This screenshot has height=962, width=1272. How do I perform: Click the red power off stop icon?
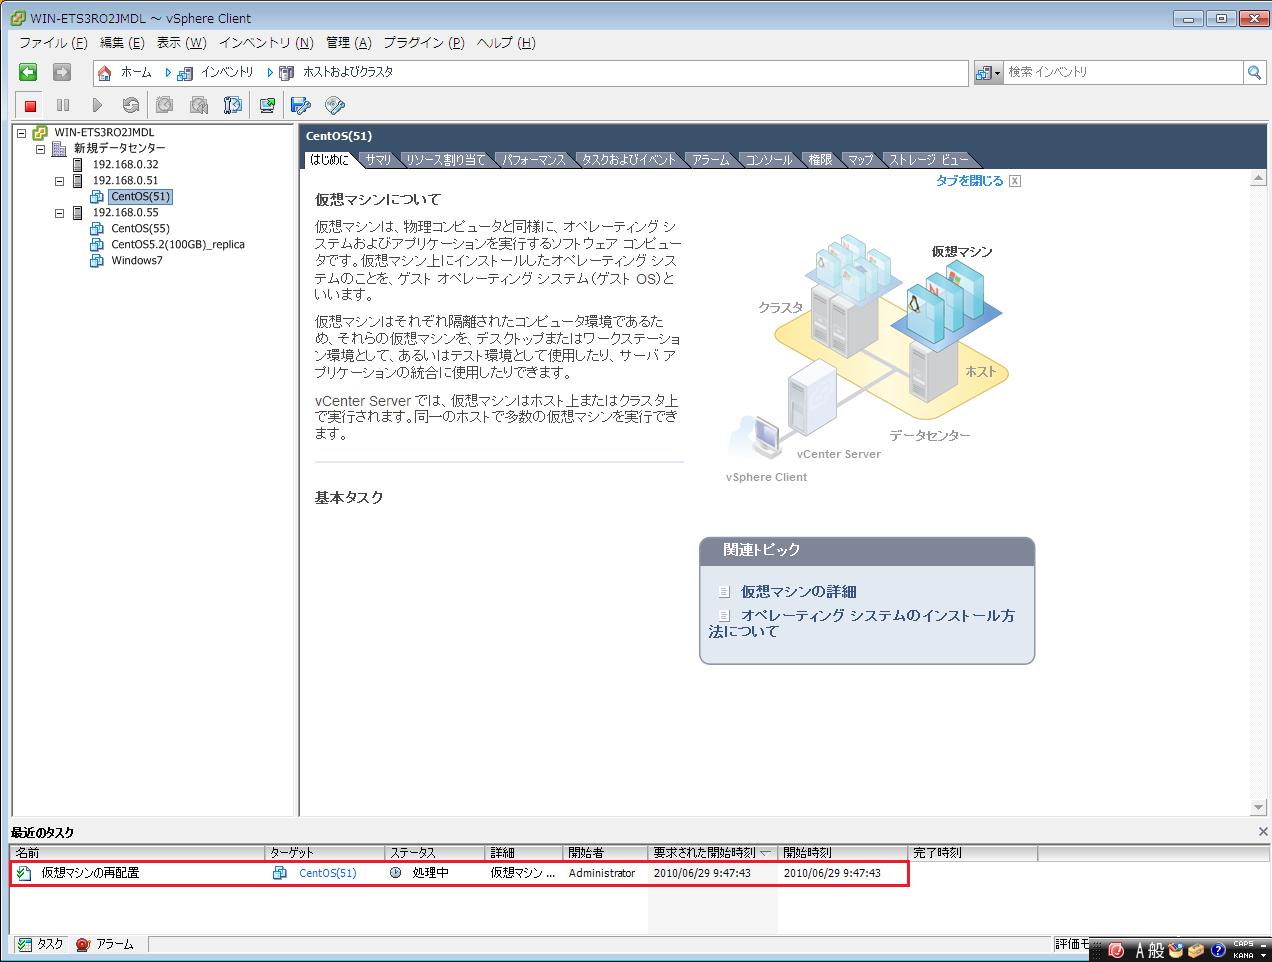point(30,105)
